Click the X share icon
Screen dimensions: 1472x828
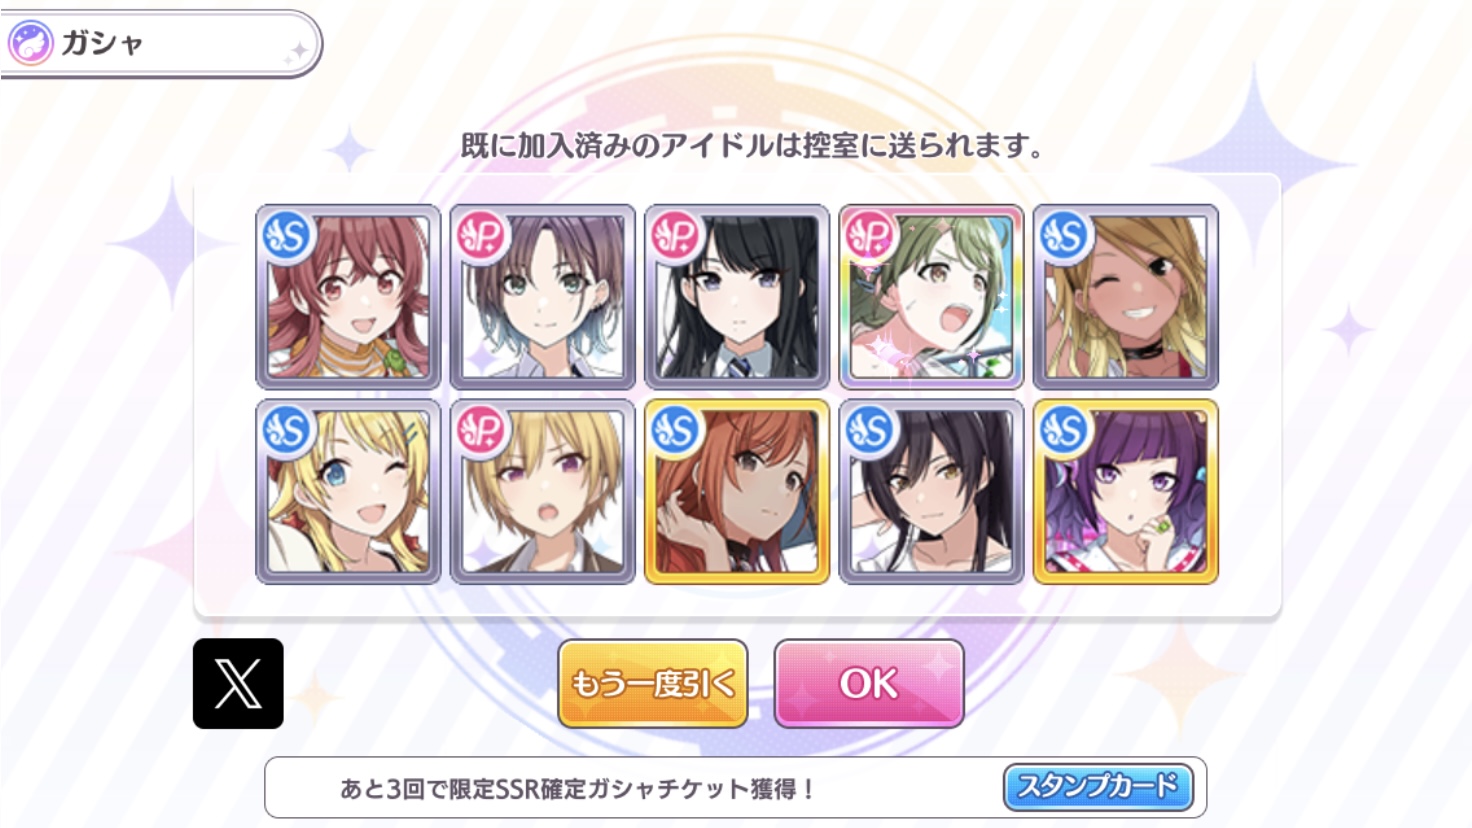click(238, 684)
